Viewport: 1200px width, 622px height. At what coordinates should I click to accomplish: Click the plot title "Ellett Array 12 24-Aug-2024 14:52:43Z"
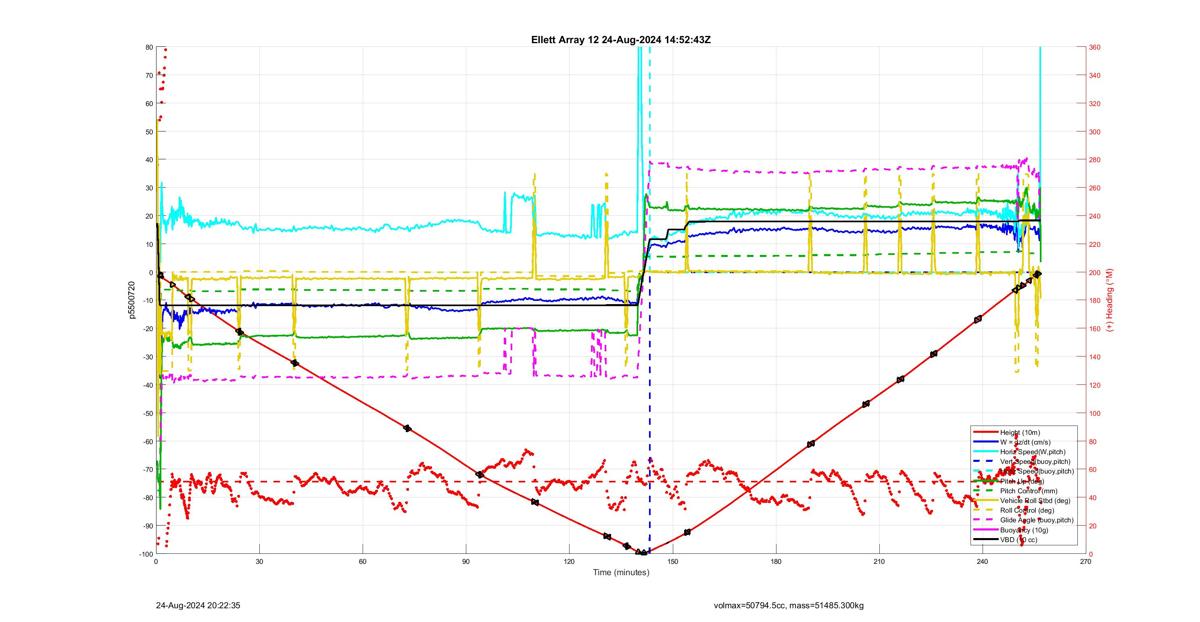[x=621, y=39]
